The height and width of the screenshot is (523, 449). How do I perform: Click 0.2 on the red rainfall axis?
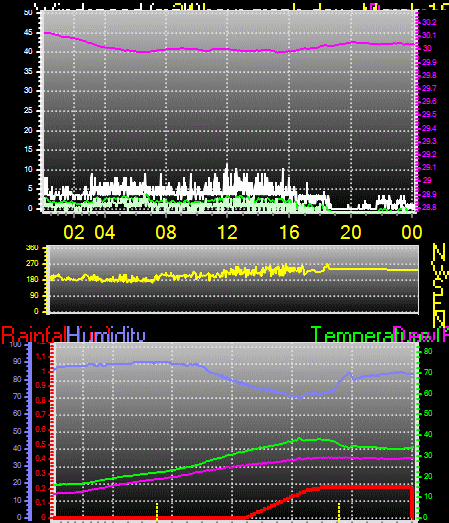40,488
